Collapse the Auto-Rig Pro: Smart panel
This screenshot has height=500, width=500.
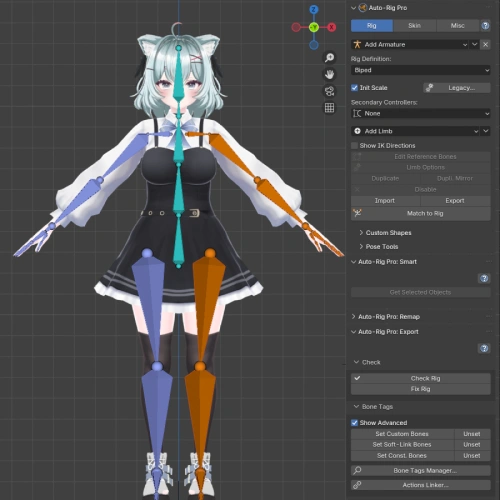[x=384, y=262]
